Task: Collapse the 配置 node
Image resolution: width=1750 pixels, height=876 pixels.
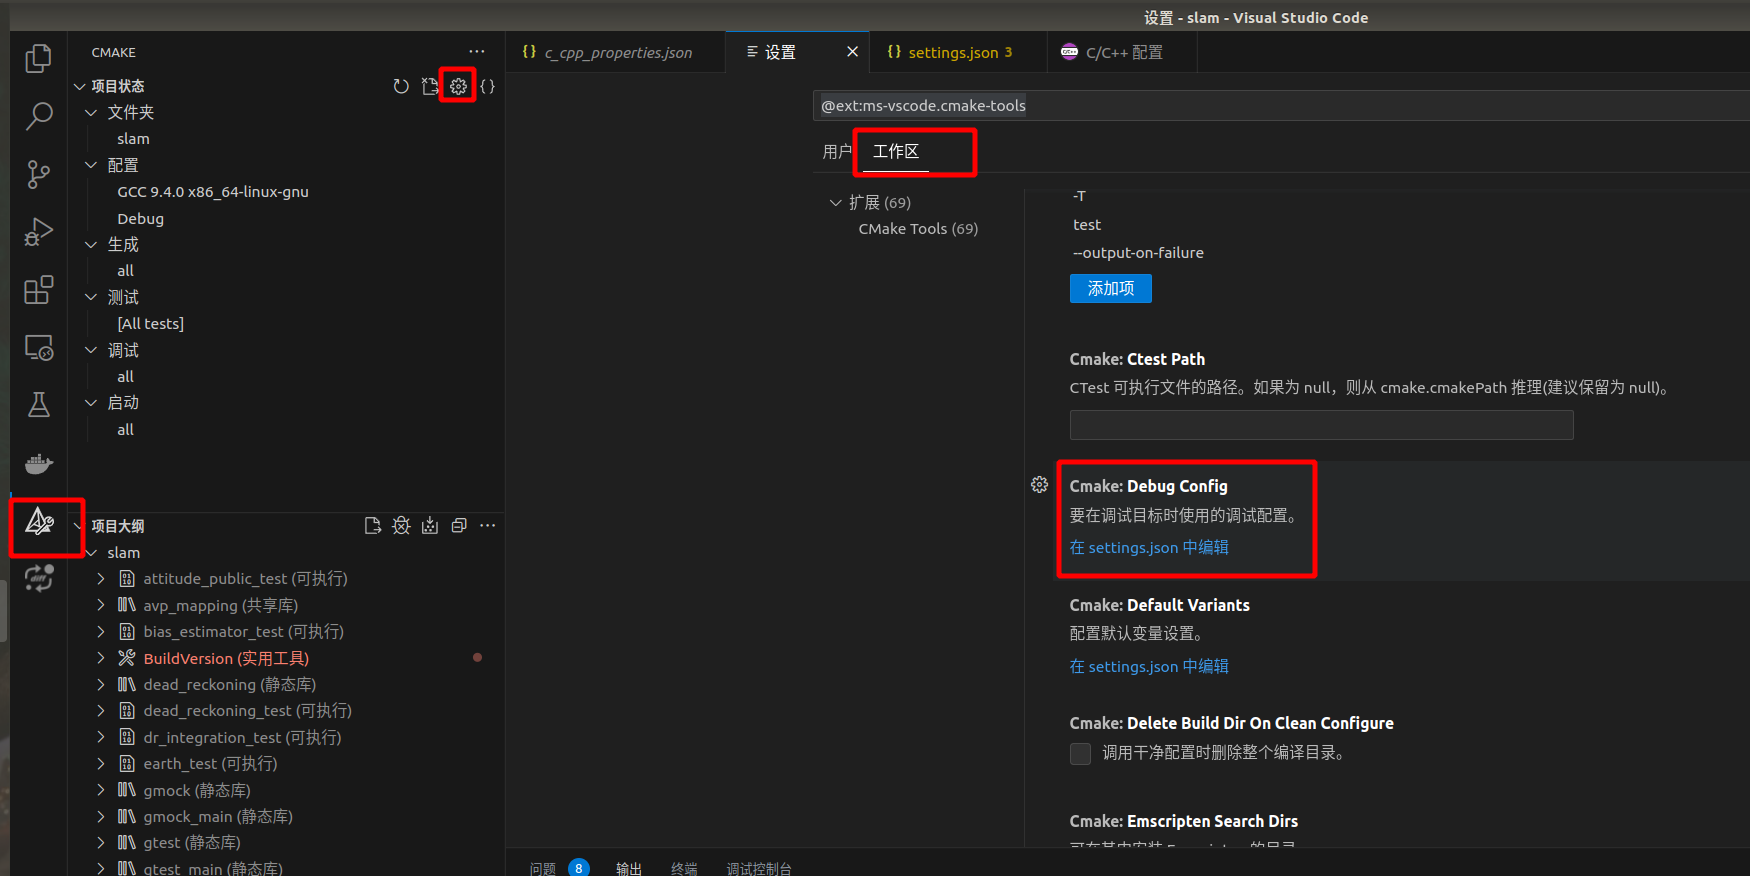Action: [x=91, y=165]
